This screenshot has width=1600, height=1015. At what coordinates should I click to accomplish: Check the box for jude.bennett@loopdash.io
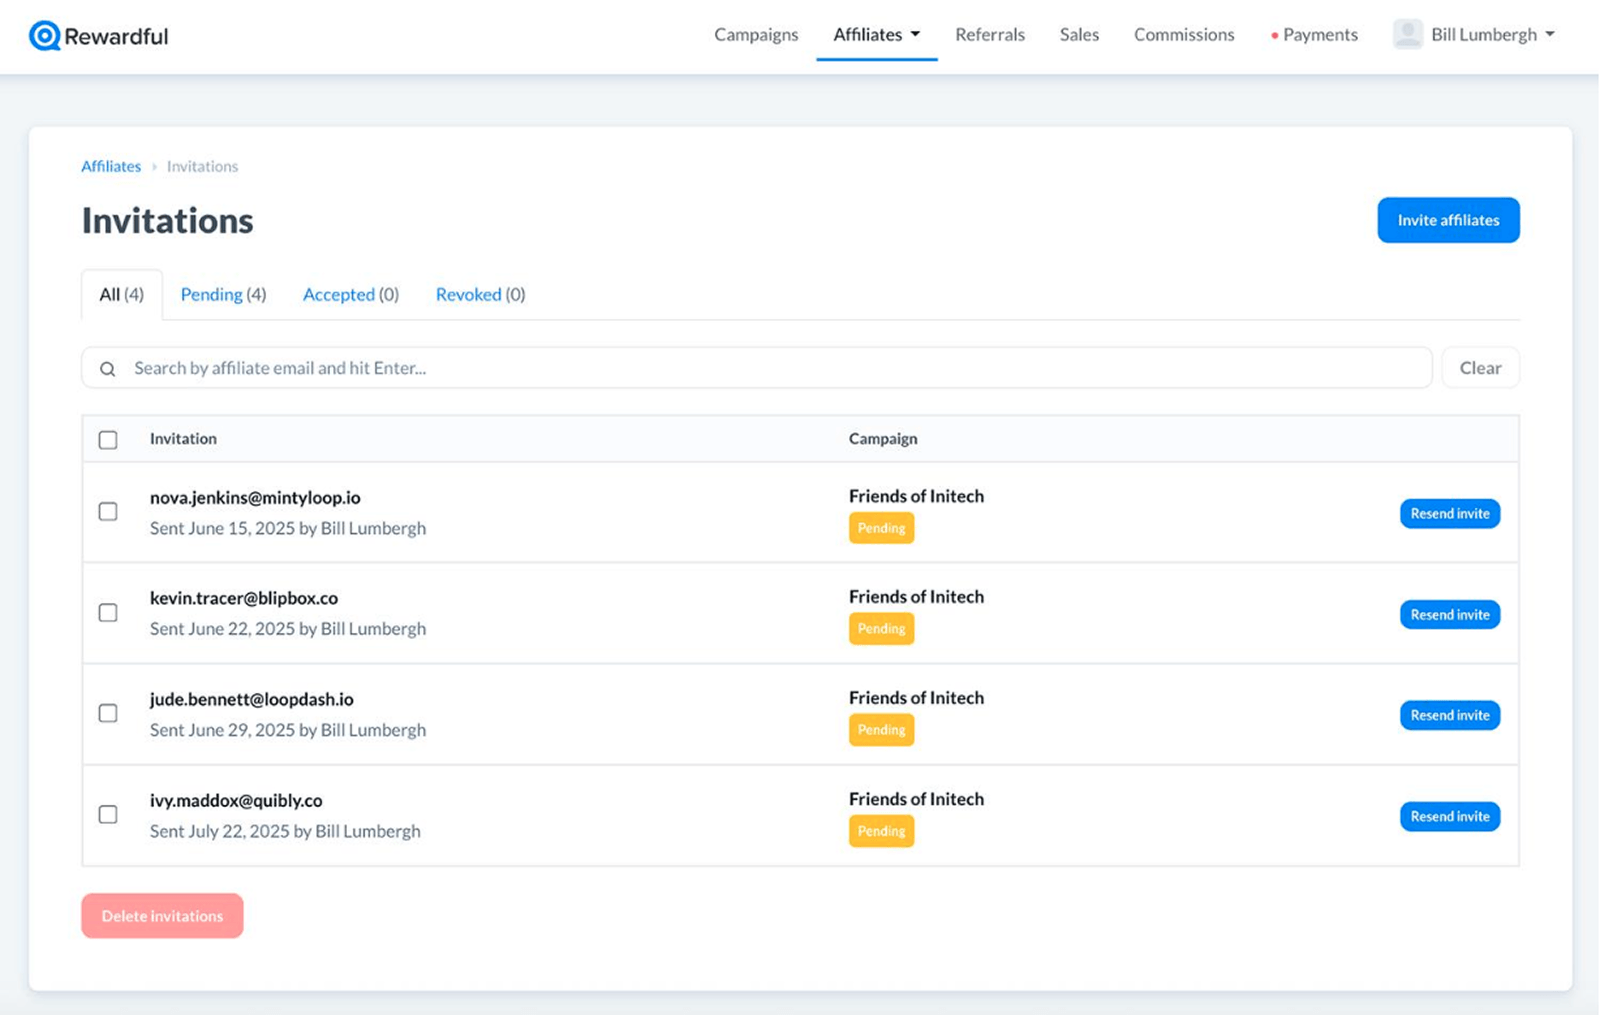(x=108, y=714)
